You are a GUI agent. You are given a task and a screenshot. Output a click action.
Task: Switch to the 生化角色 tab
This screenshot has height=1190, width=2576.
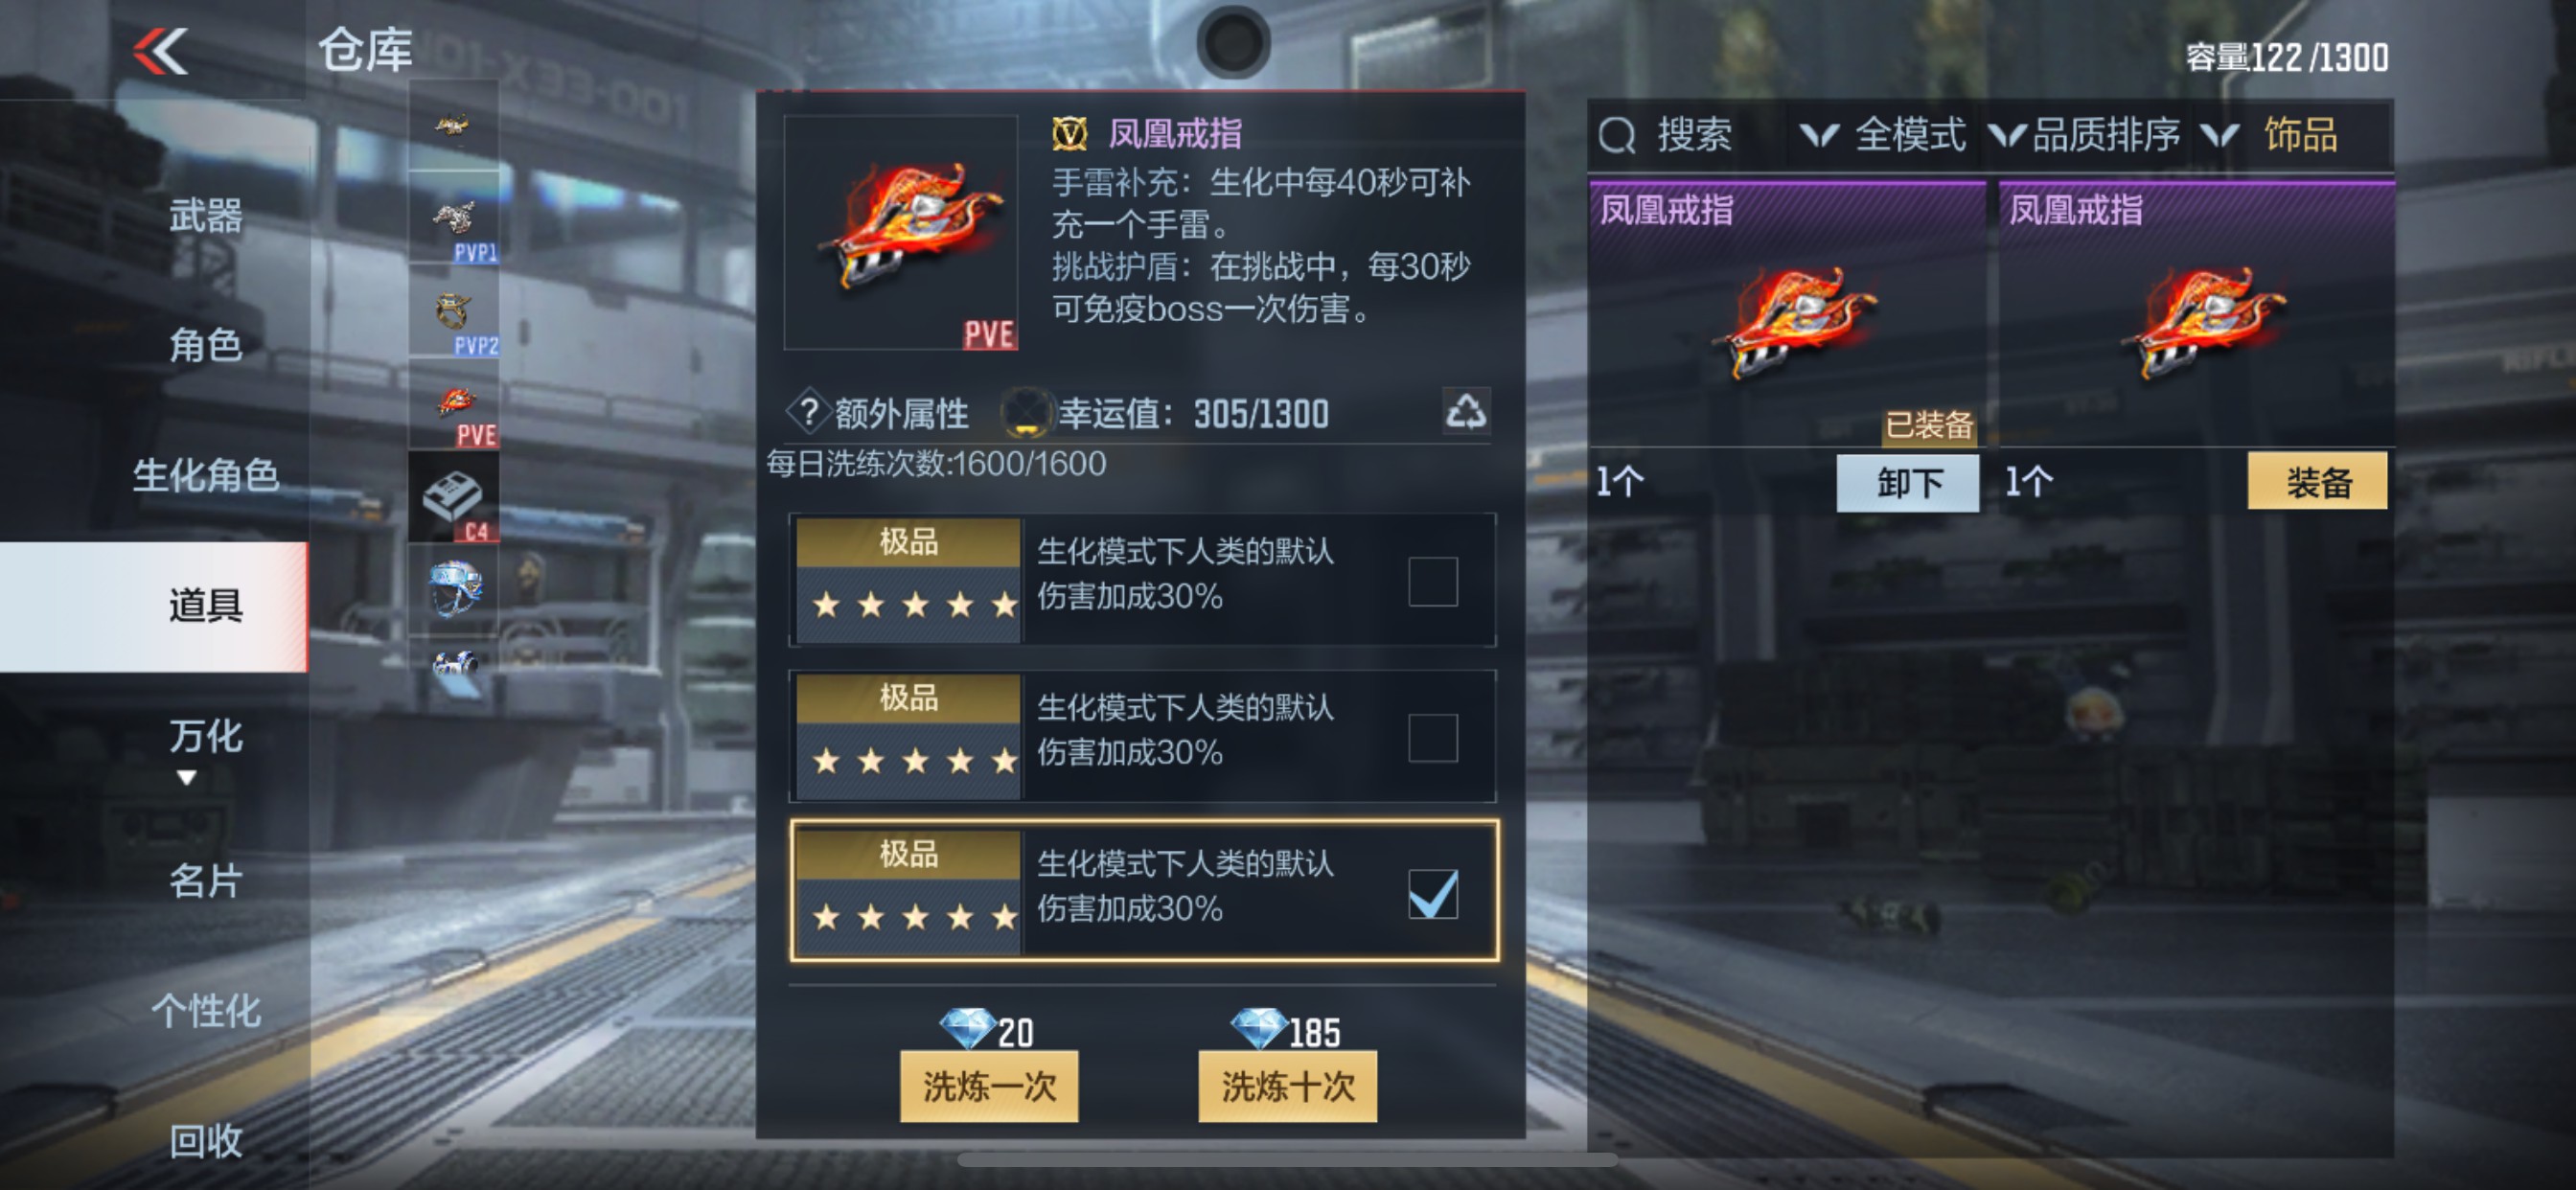pyautogui.click(x=205, y=475)
